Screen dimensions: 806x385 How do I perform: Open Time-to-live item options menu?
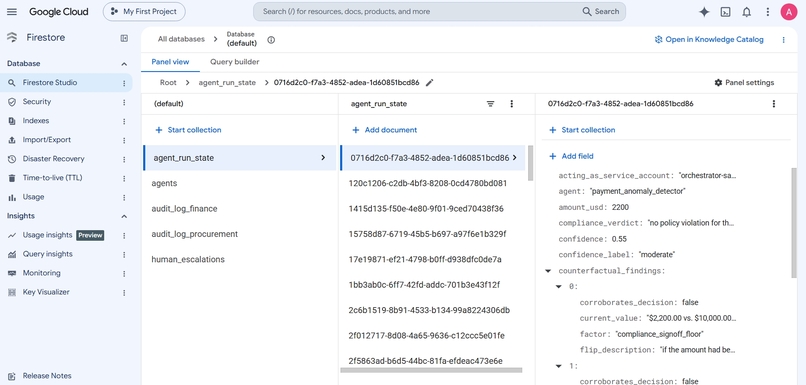[124, 178]
